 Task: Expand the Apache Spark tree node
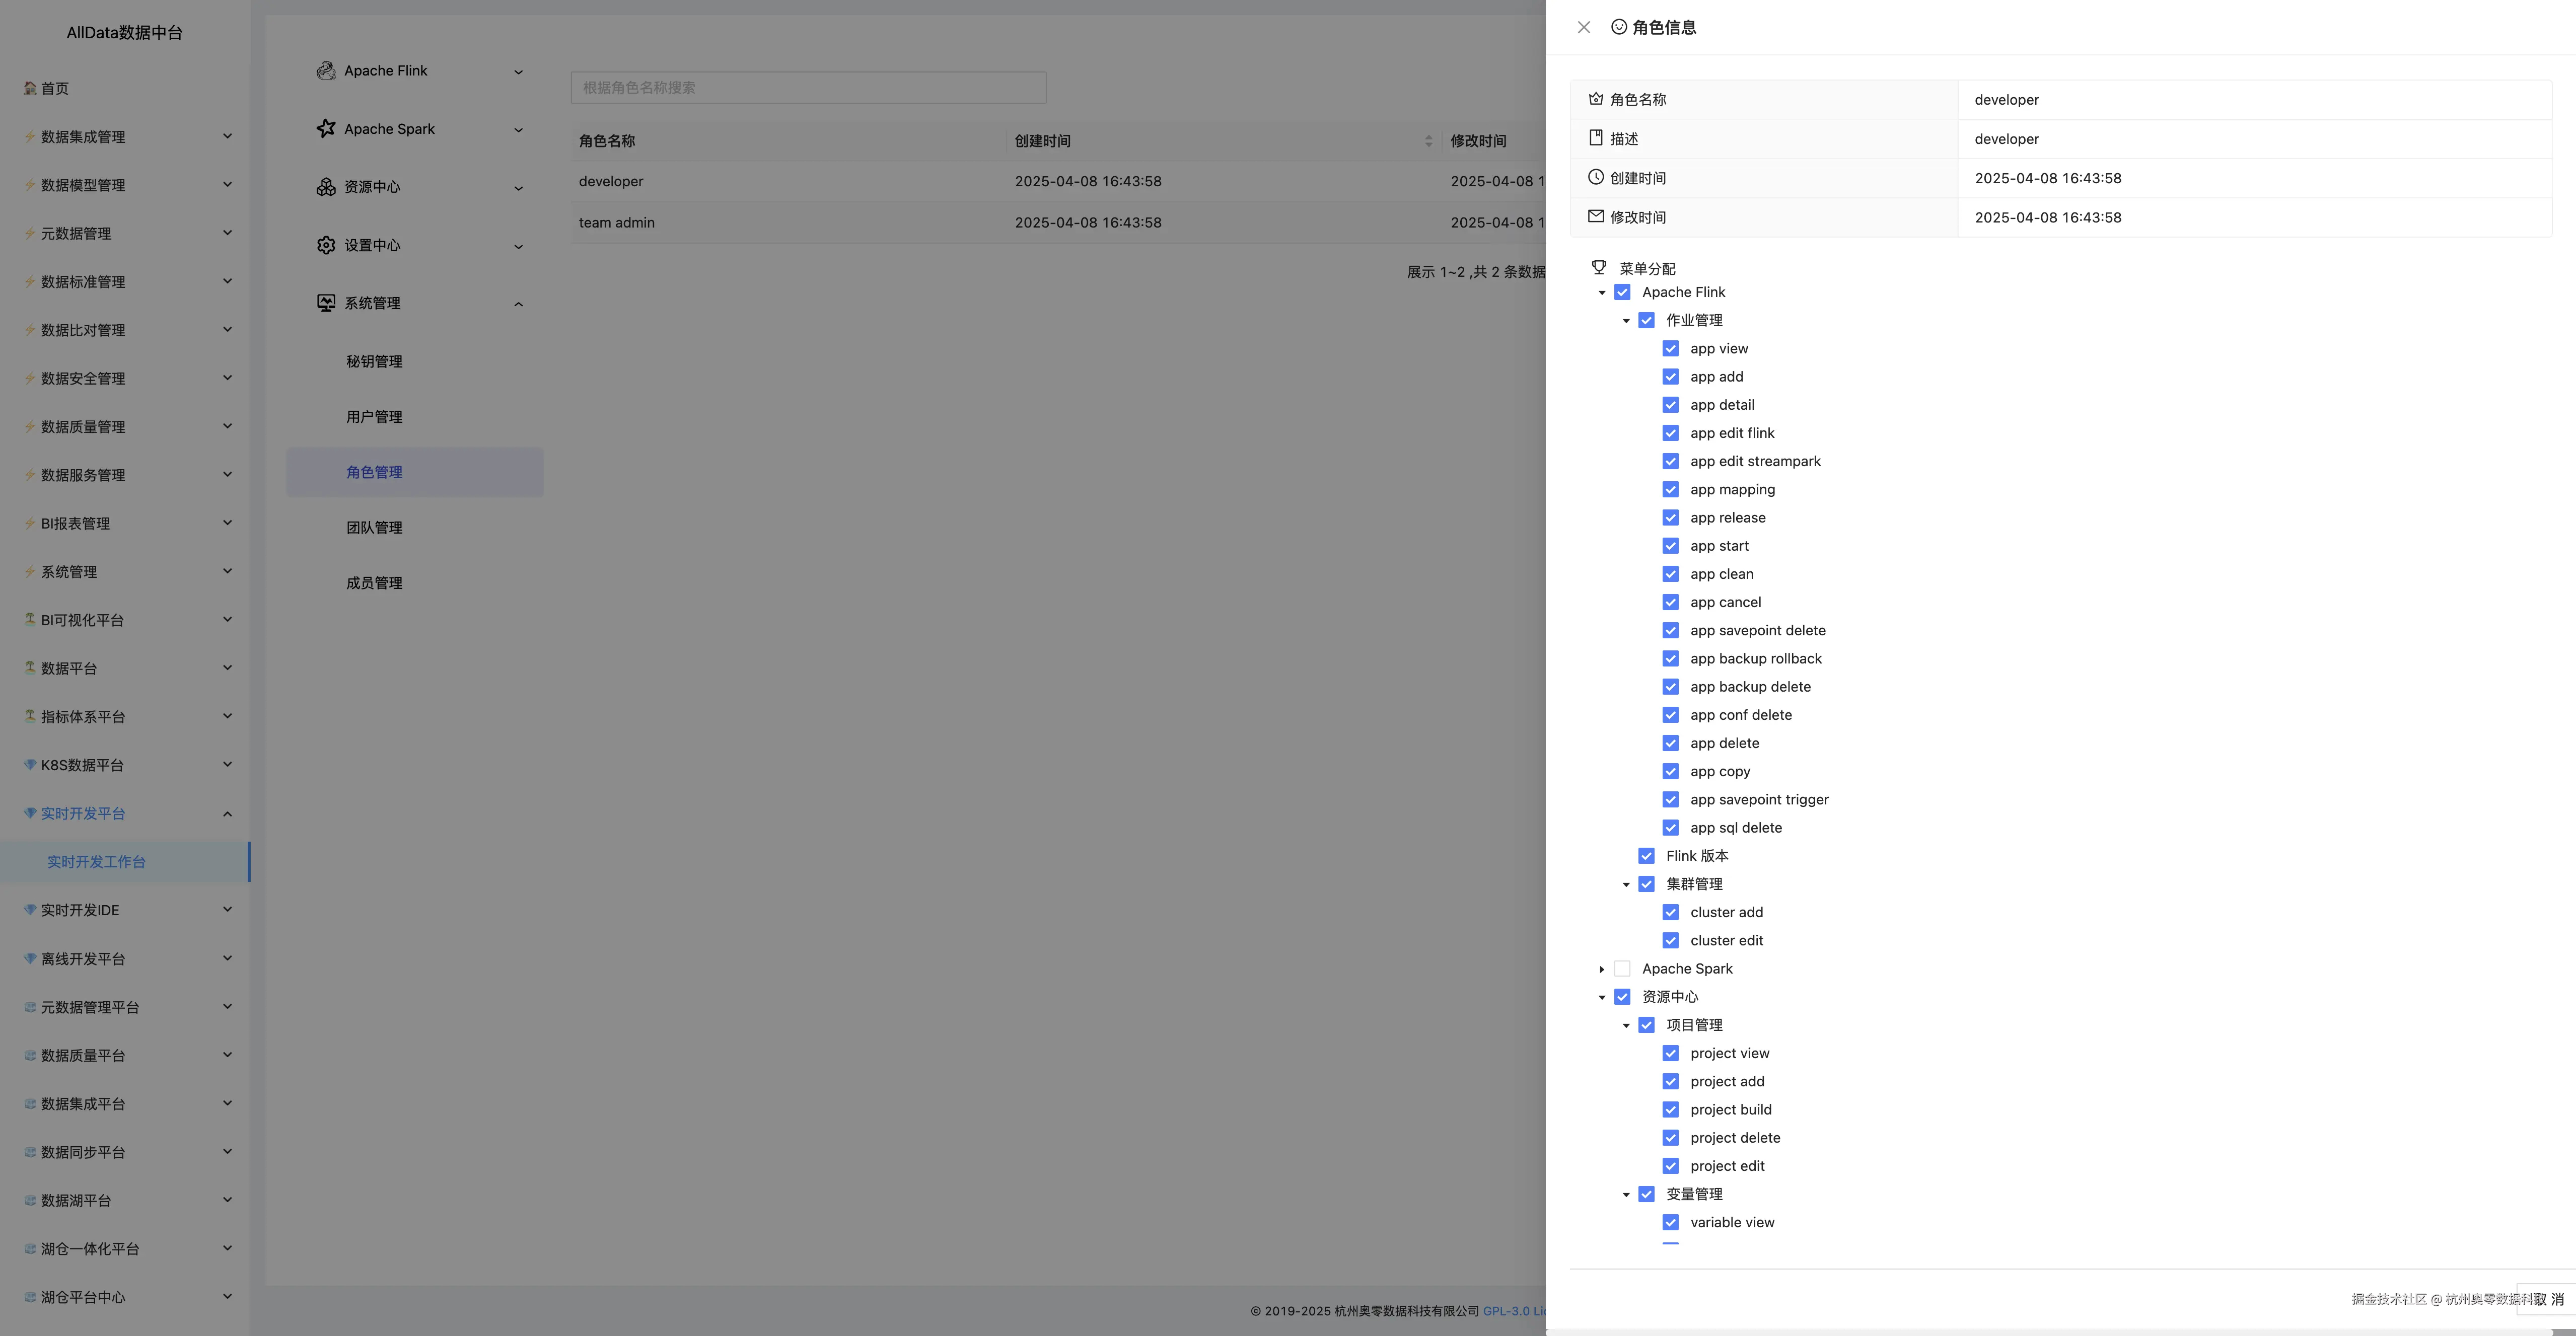(x=1601, y=969)
